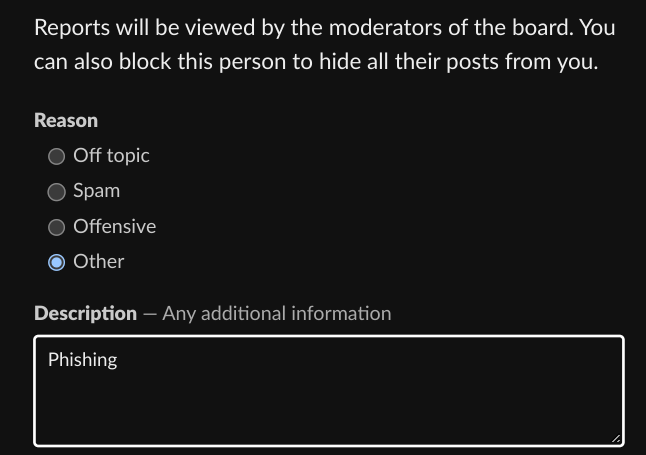Click the "Offensive" option label
Screen dimensions: 646x455
click(x=115, y=227)
